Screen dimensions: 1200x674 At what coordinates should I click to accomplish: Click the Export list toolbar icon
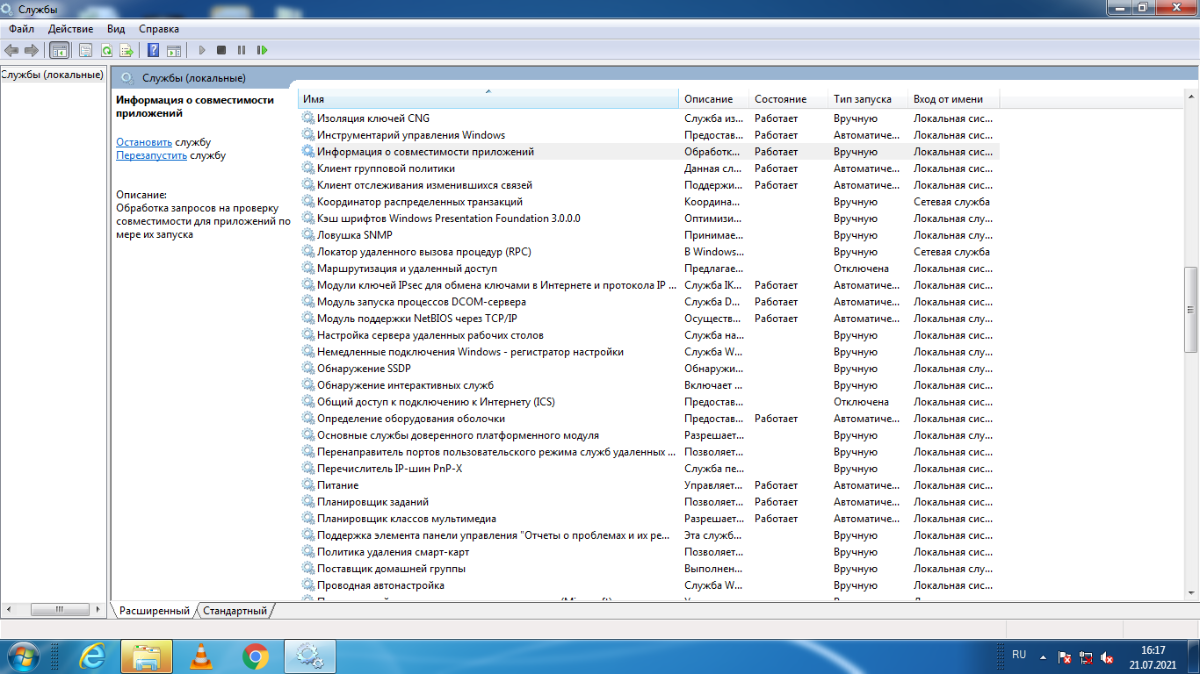point(126,50)
